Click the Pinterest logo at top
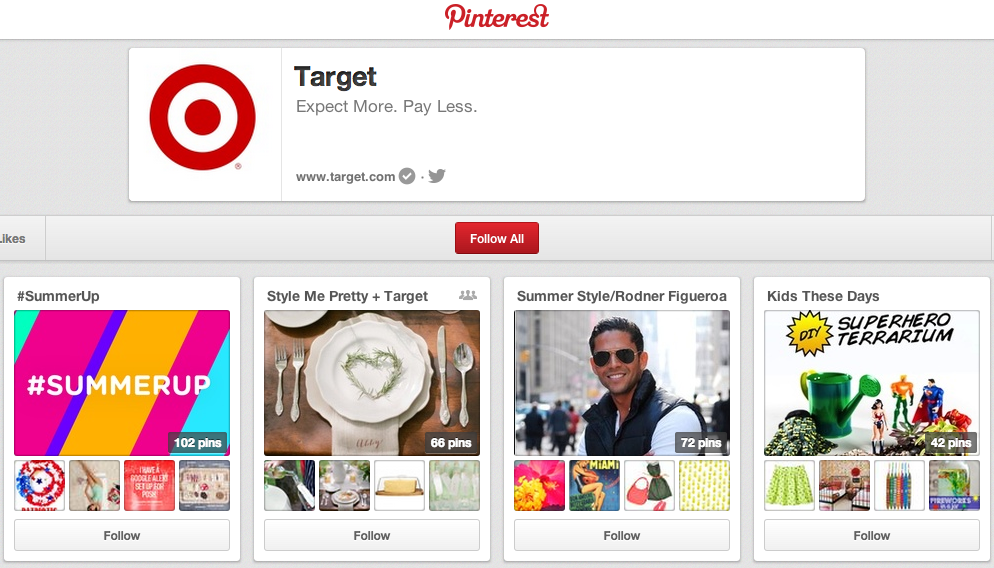Image resolution: width=994 pixels, height=568 pixels. [x=497, y=17]
